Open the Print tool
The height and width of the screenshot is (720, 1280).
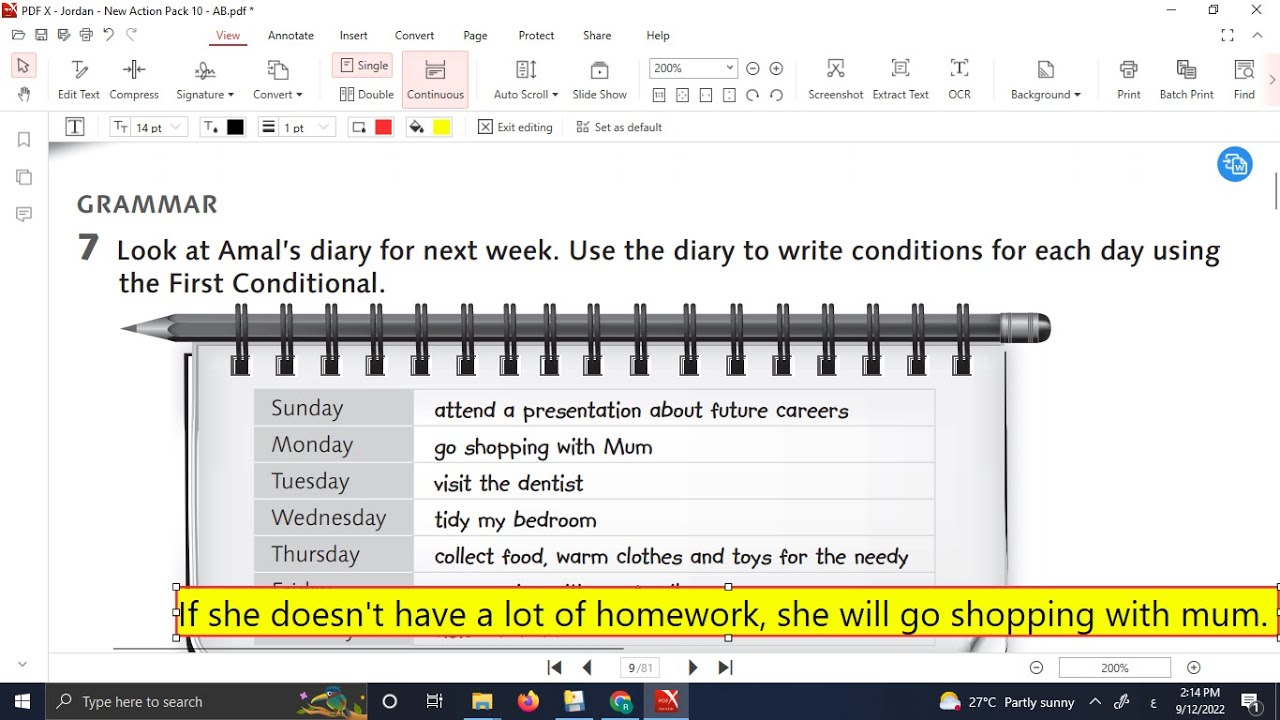pos(1129,80)
